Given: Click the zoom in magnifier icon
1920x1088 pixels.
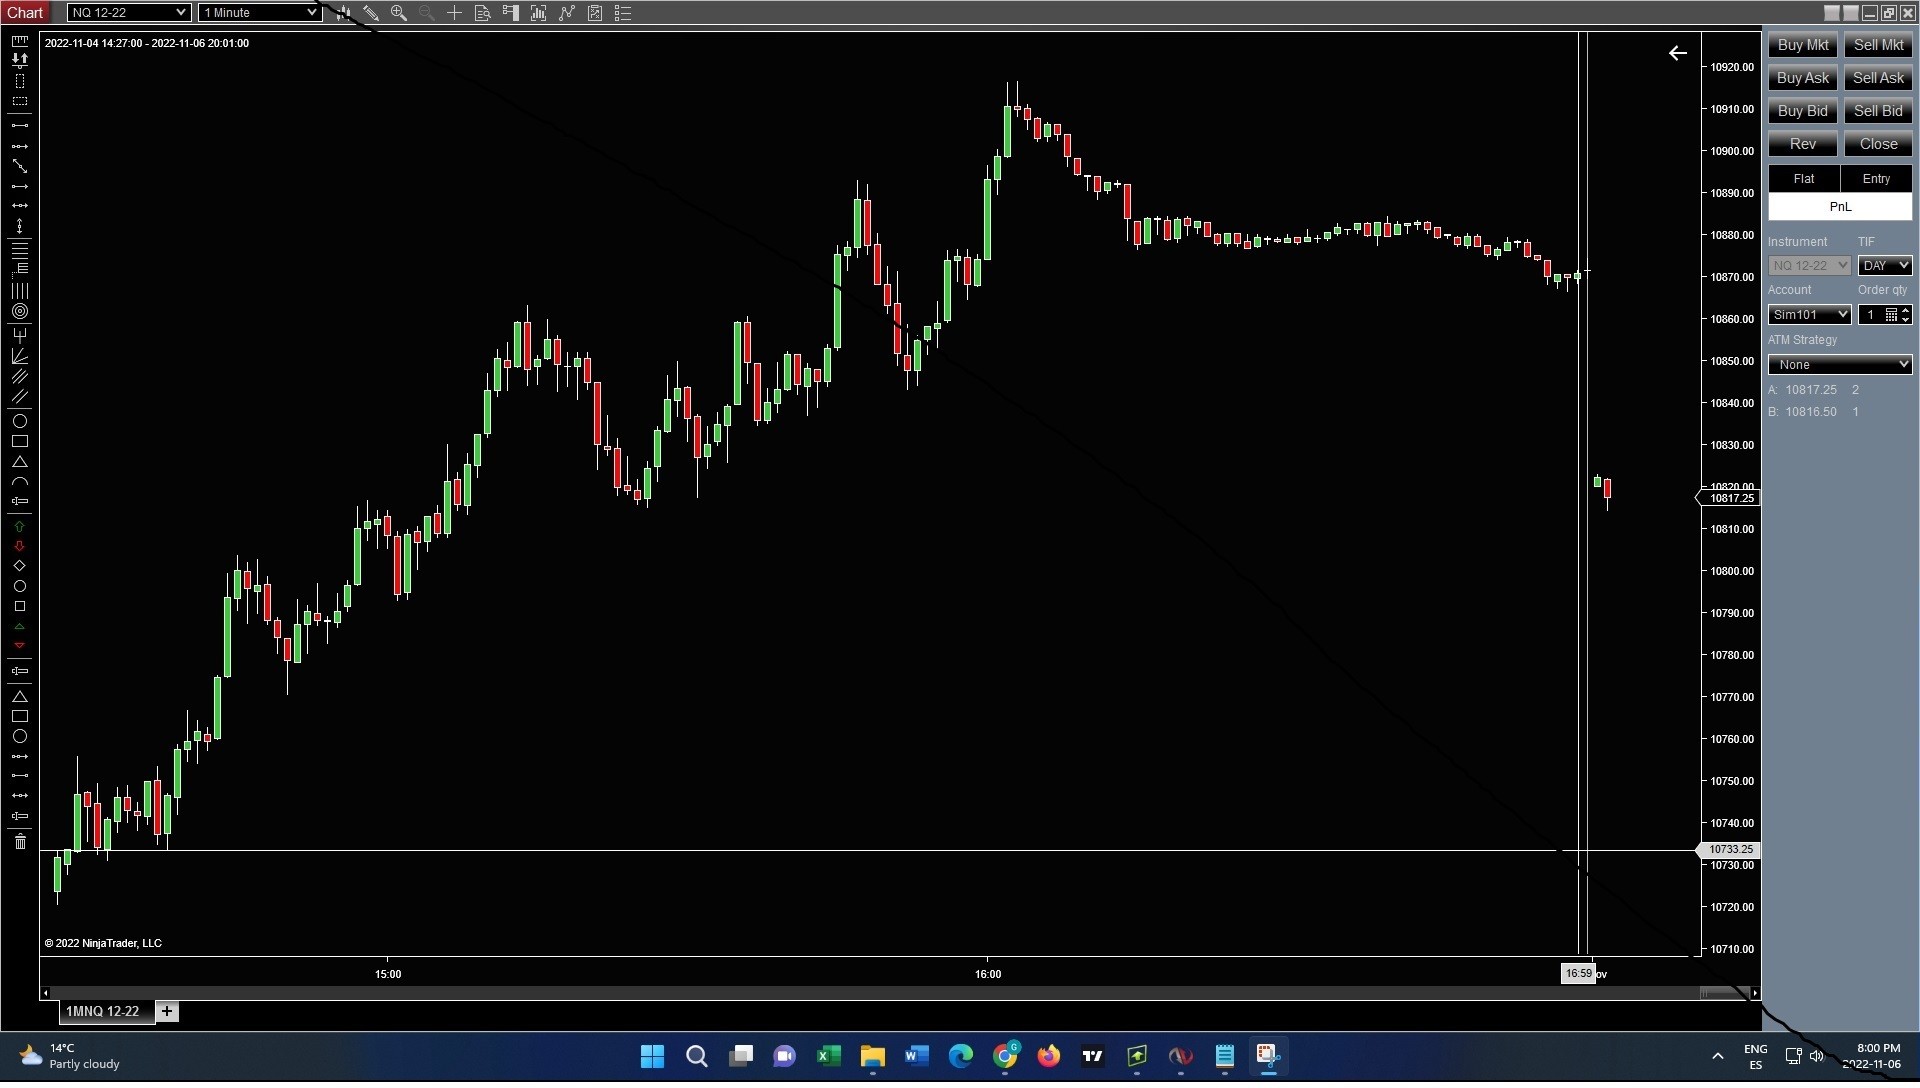Looking at the screenshot, I should click(399, 13).
